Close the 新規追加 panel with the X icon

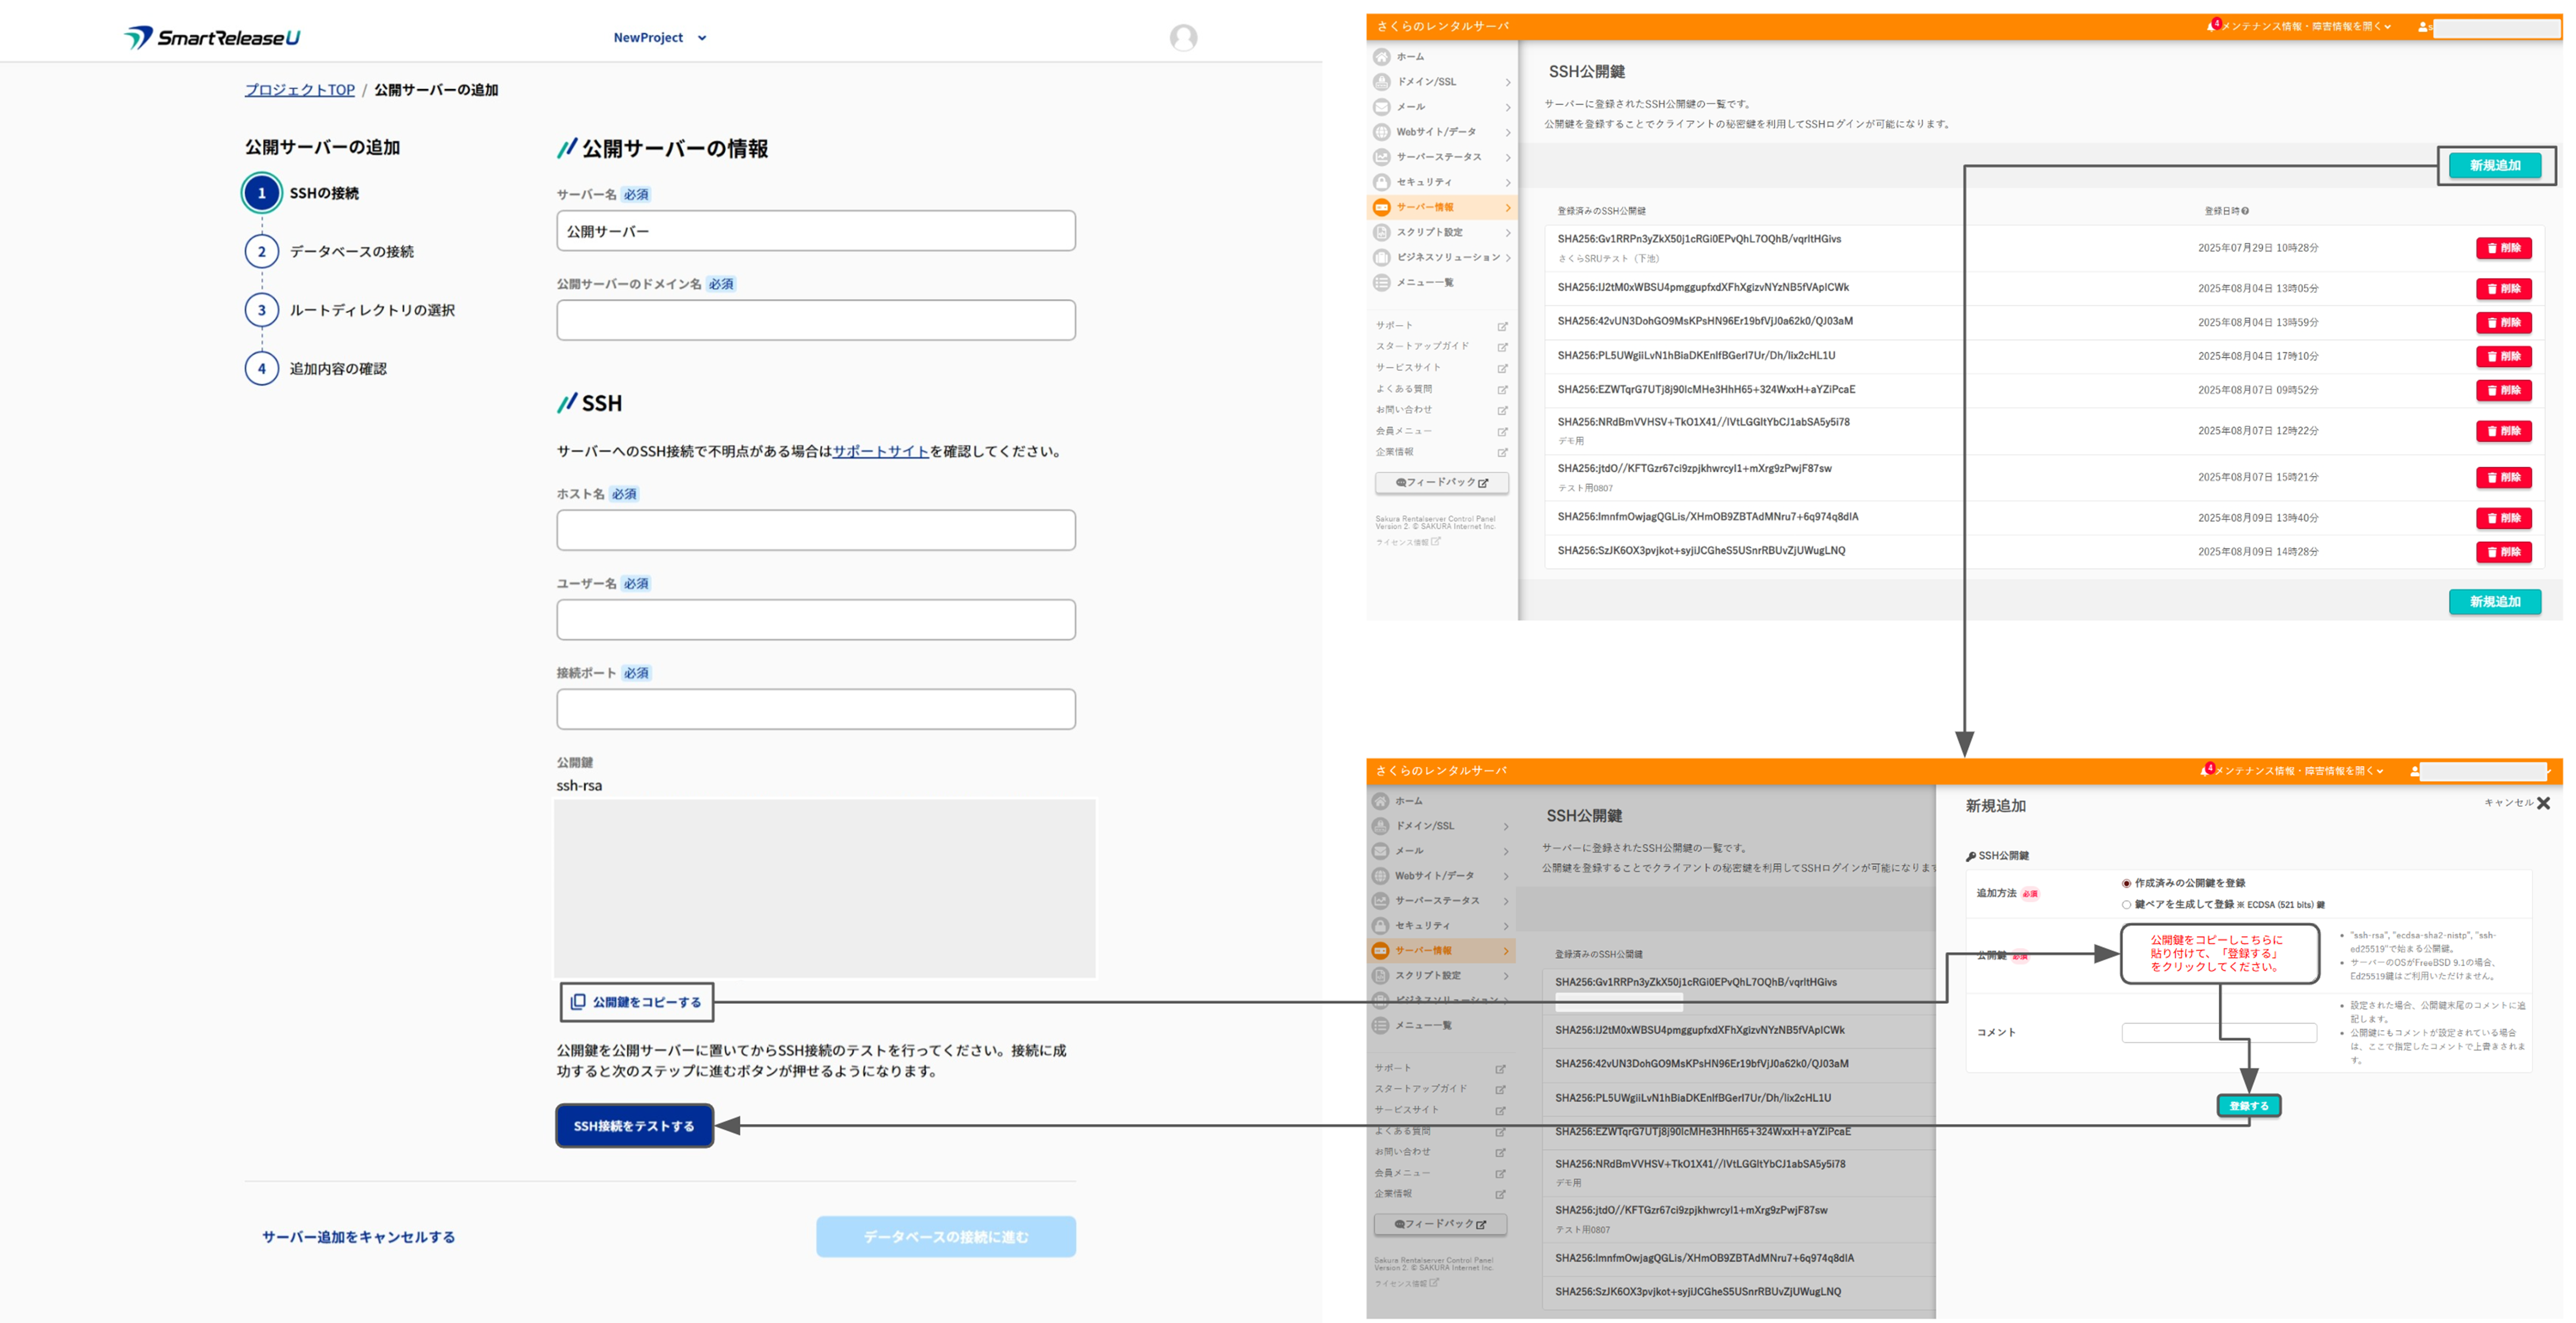point(2543,803)
